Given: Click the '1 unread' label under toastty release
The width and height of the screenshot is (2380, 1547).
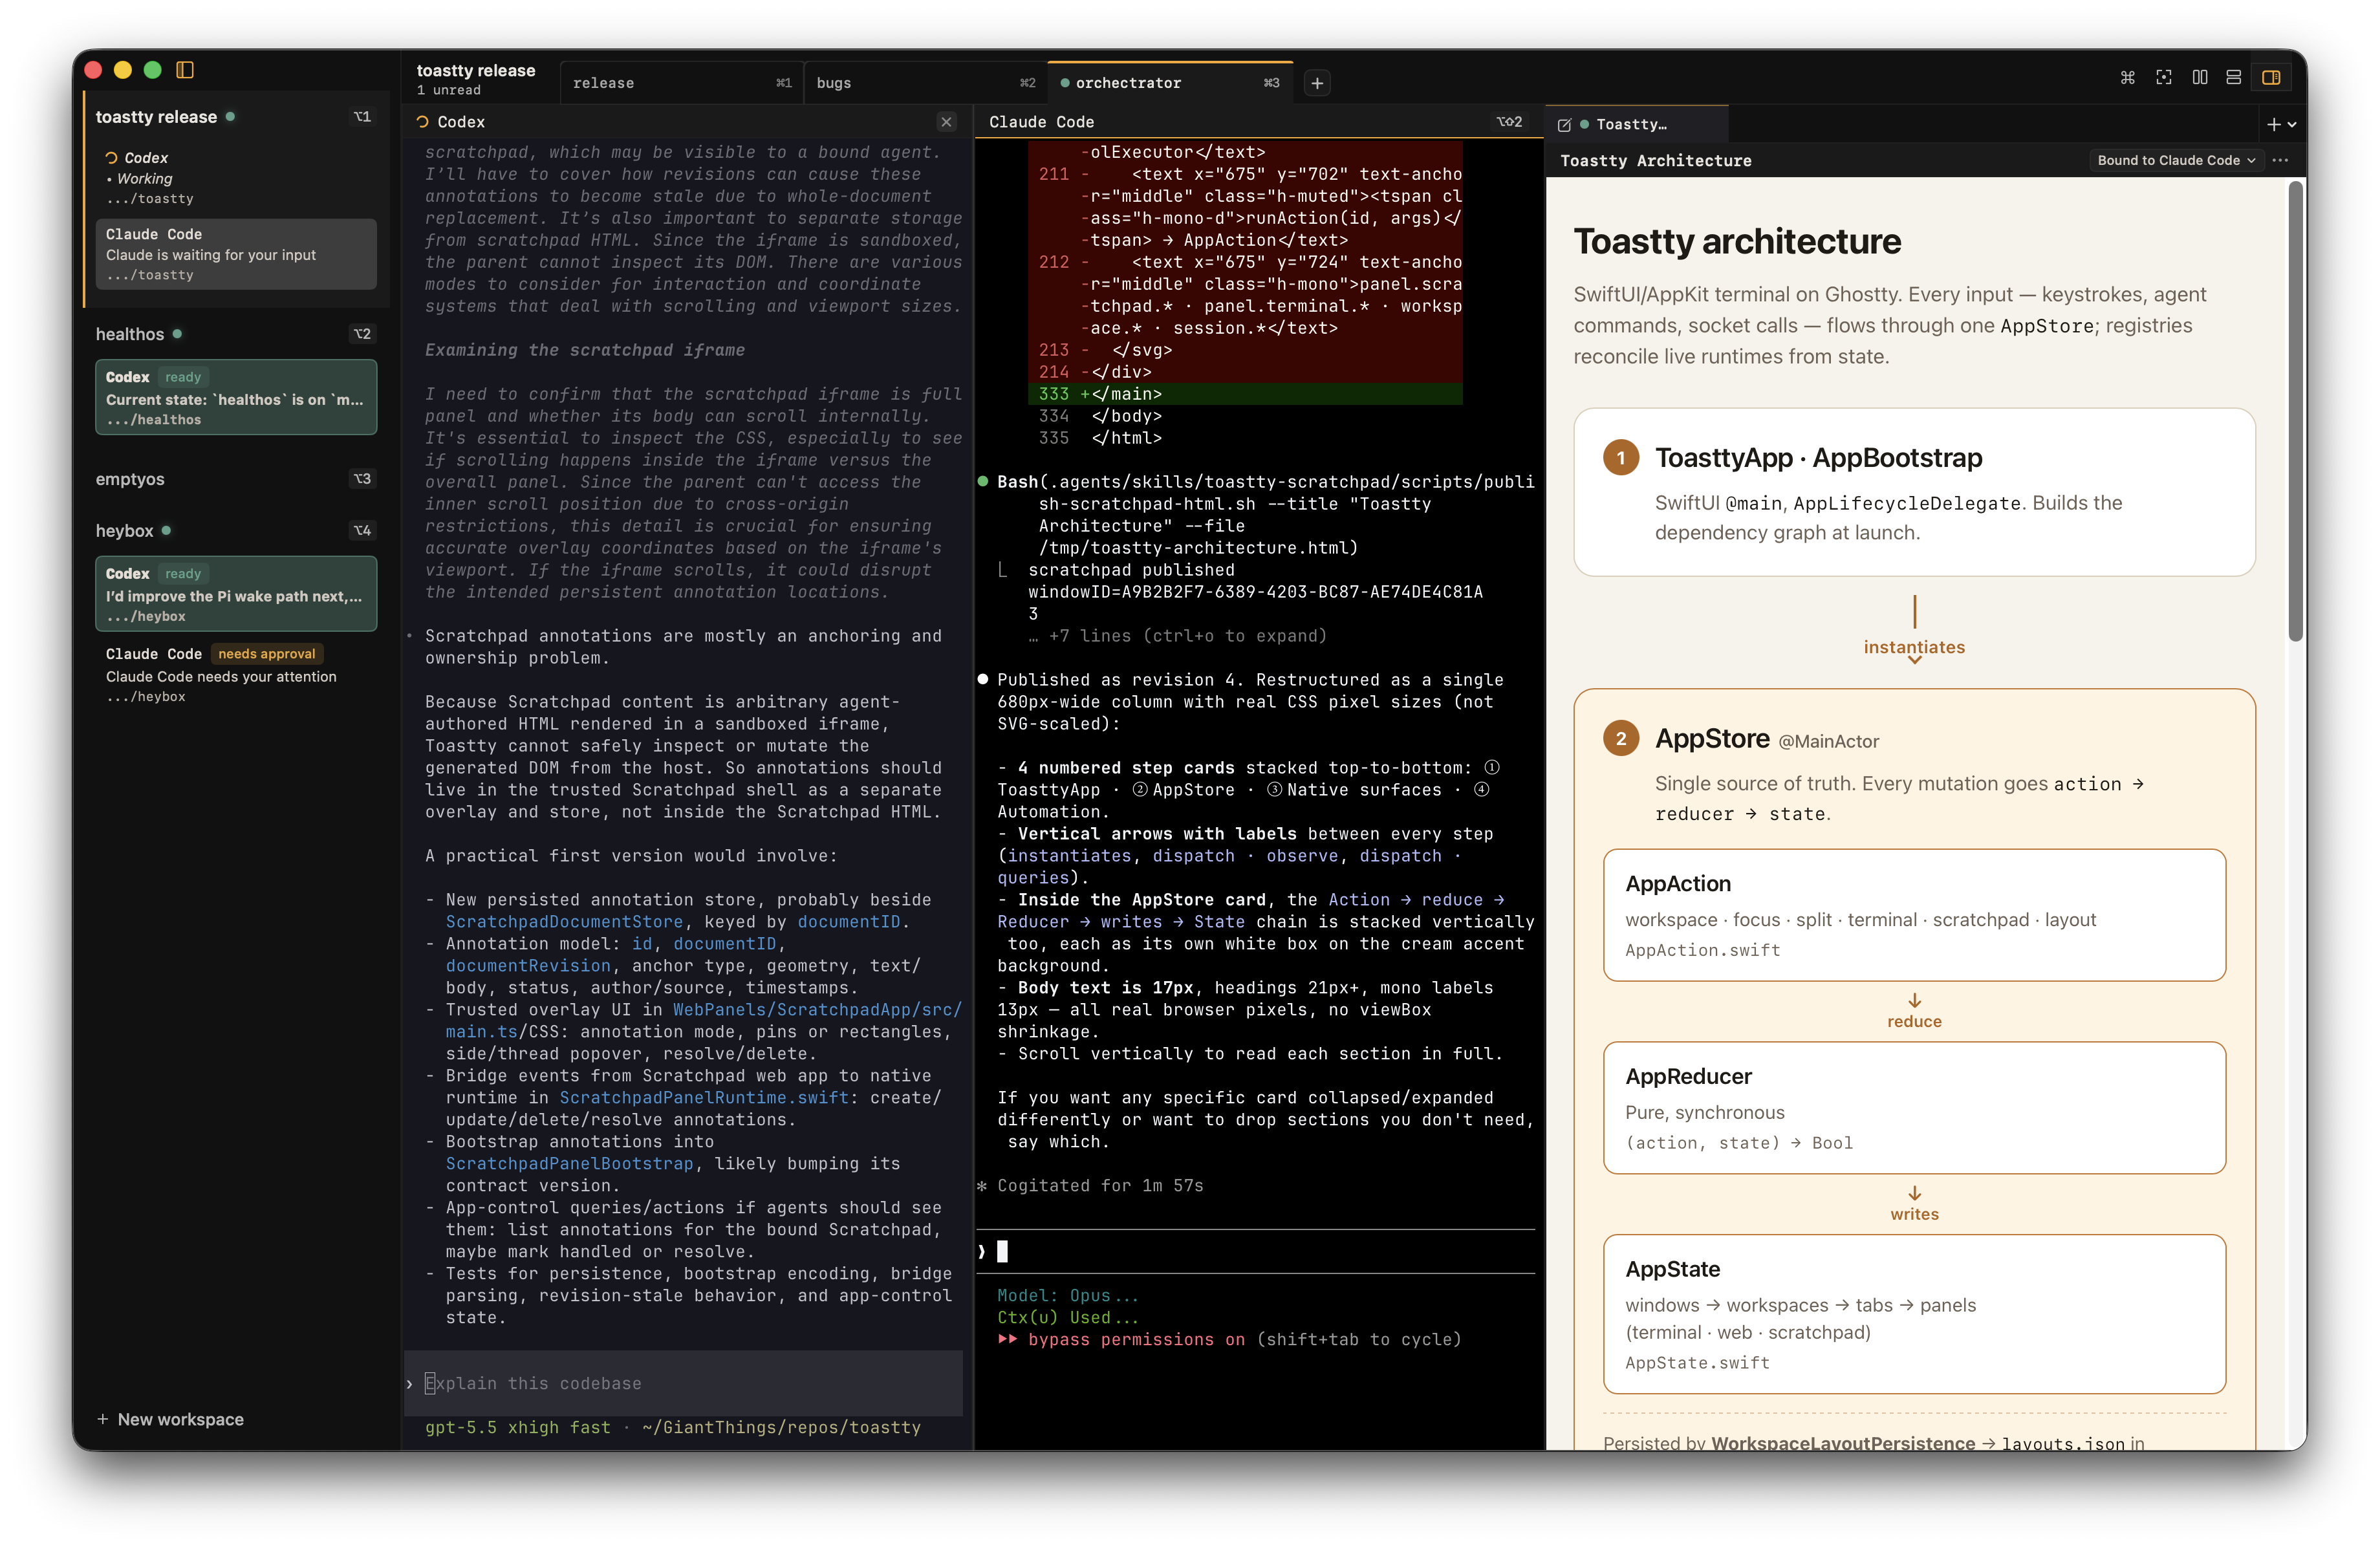Looking at the screenshot, I should click(x=448, y=90).
